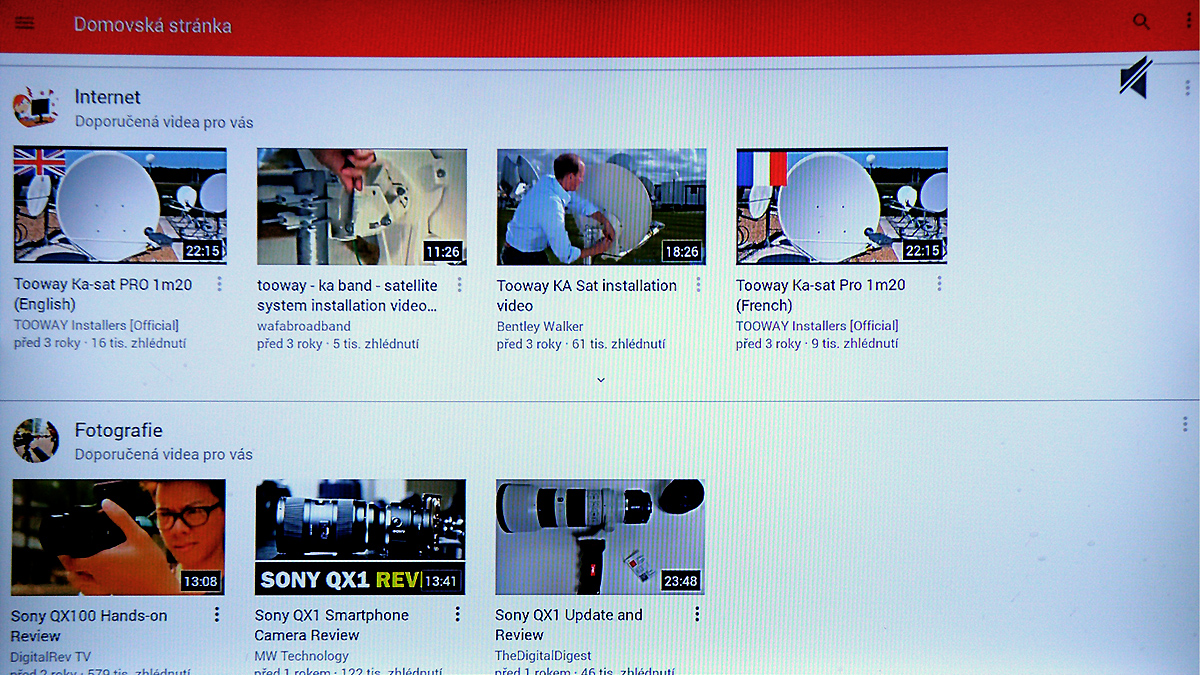Open title Sony QX100 Hands-on Review
This screenshot has width=1200, height=675.
click(x=89, y=626)
